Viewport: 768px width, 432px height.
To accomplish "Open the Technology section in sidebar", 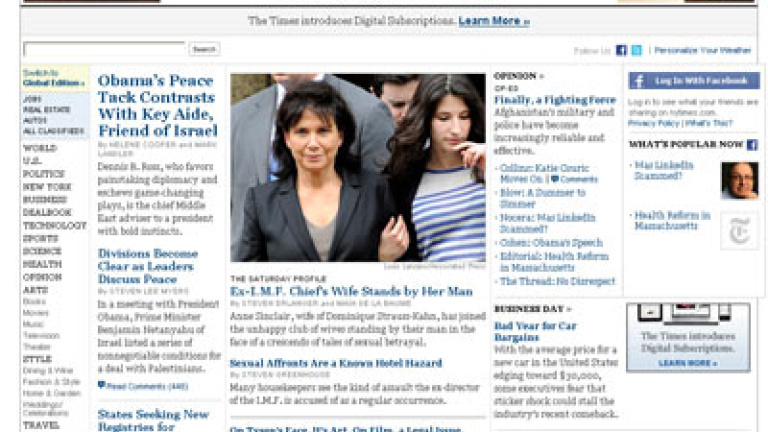I will point(54,225).
